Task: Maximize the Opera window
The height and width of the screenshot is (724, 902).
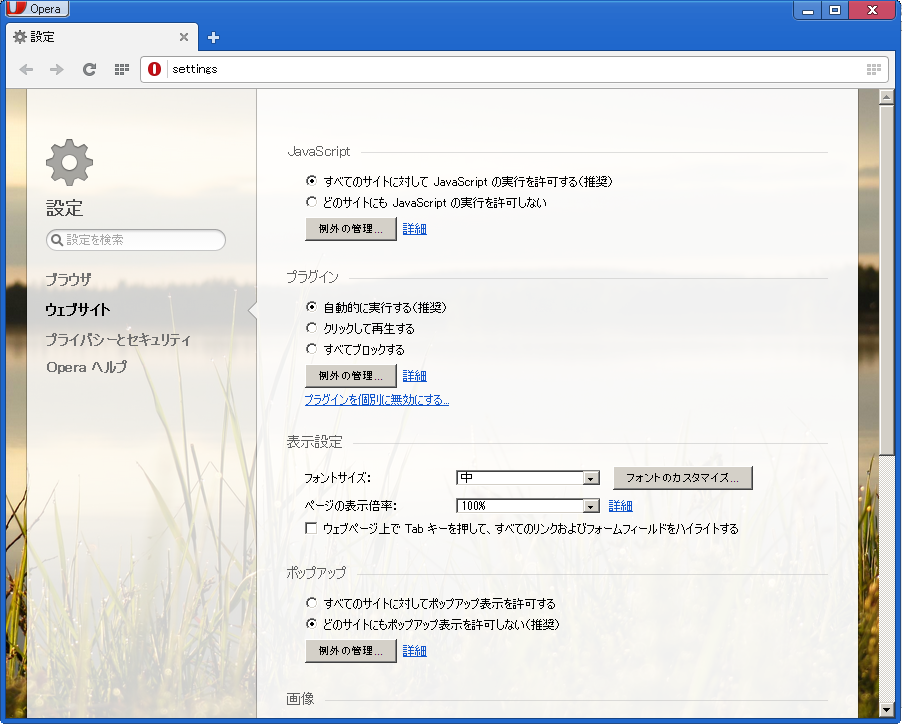Action: tap(834, 10)
